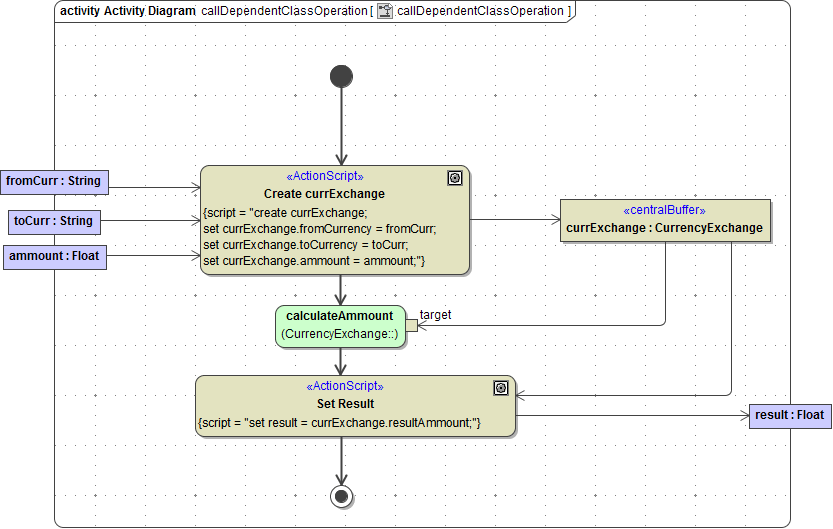The height and width of the screenshot is (529, 833).
Task: Click the 'activity Activity Diagram' frame header
Action: [x=127, y=11]
